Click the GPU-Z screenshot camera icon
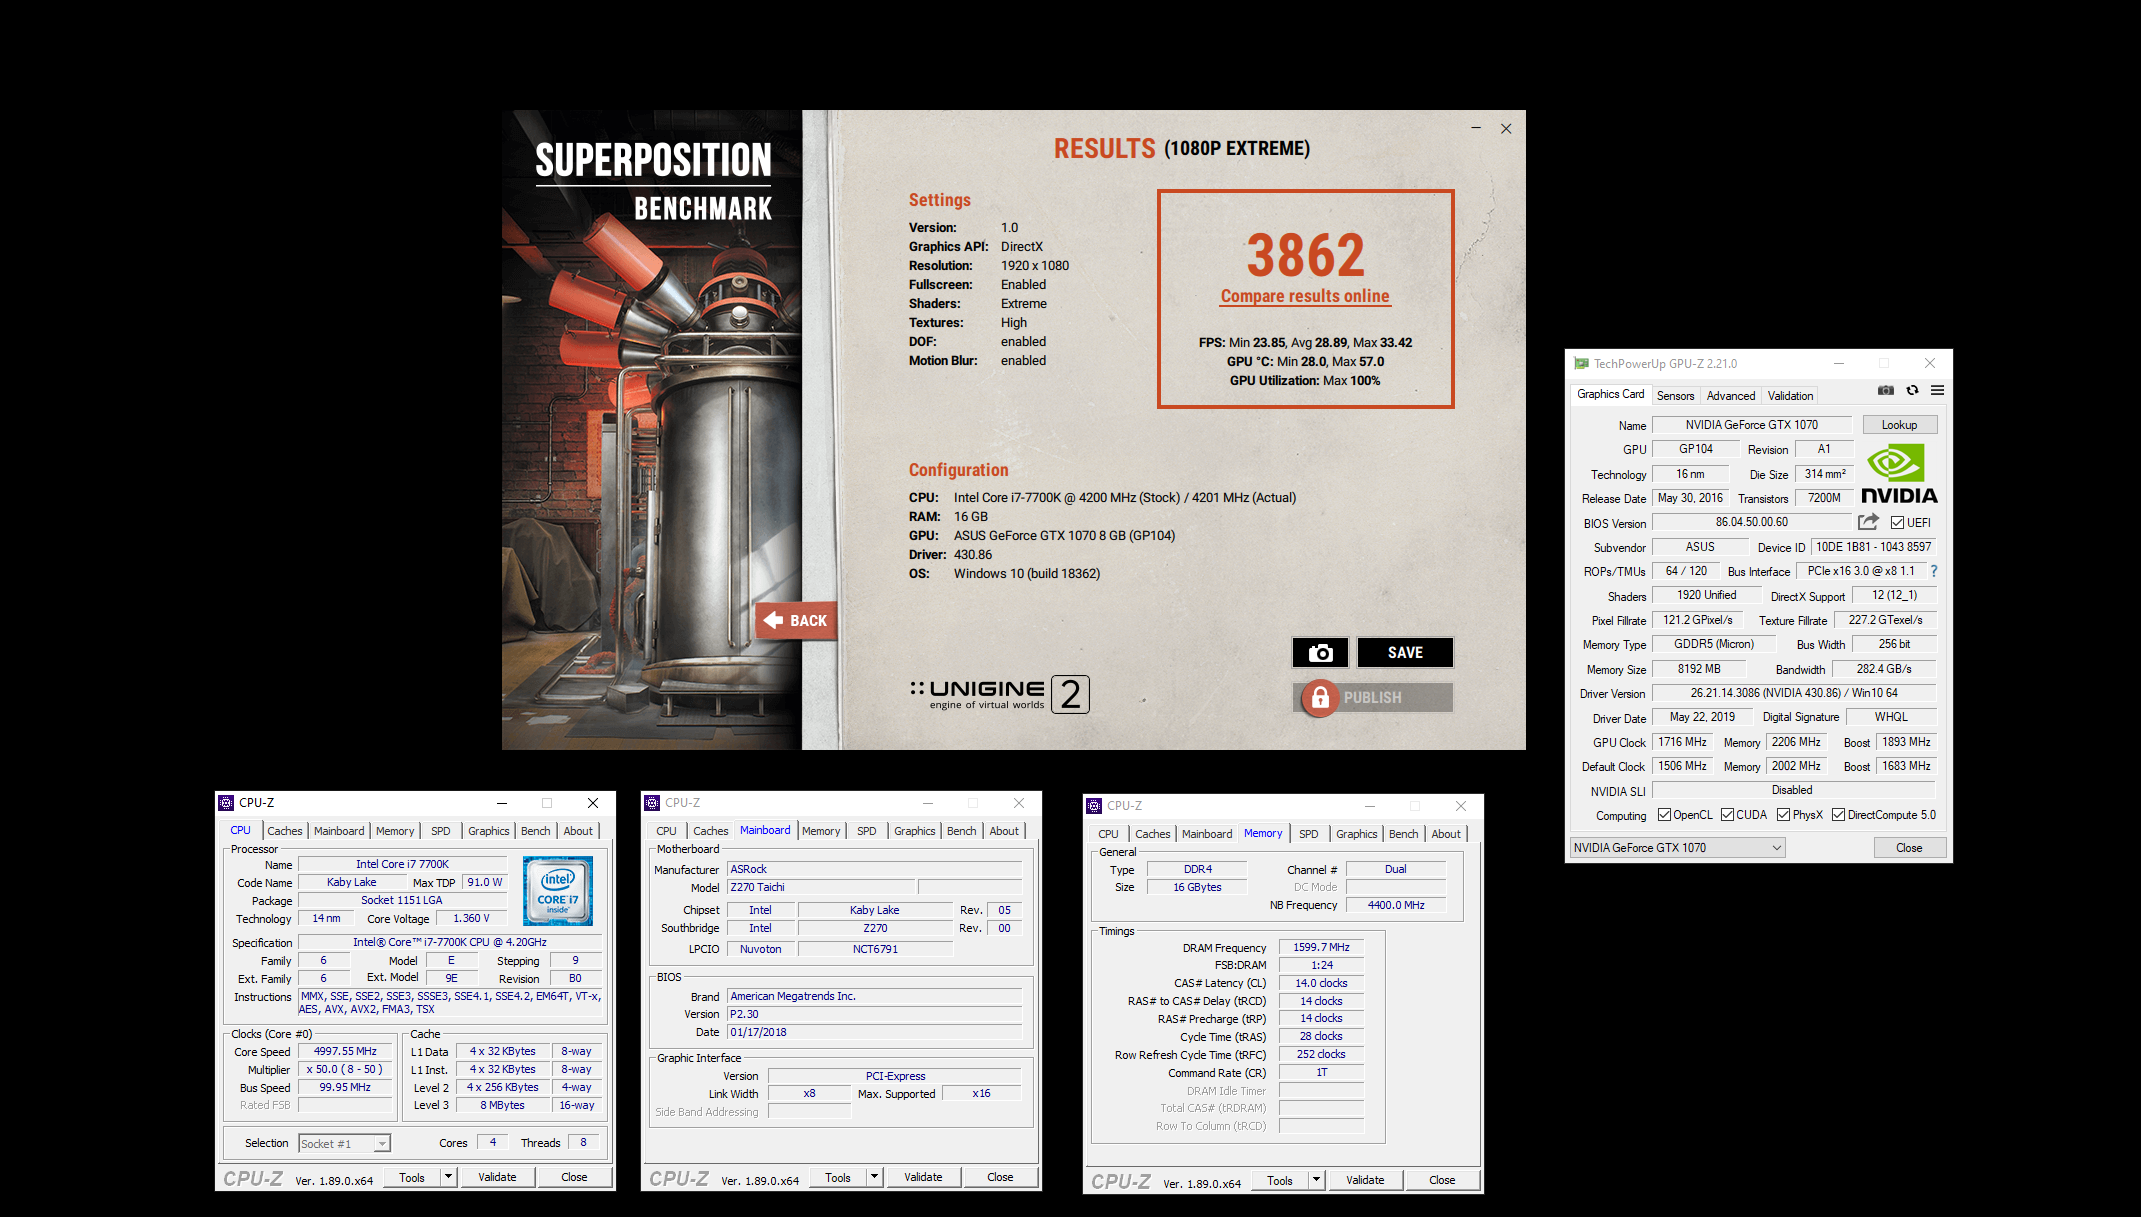2141x1217 pixels. (x=1885, y=391)
